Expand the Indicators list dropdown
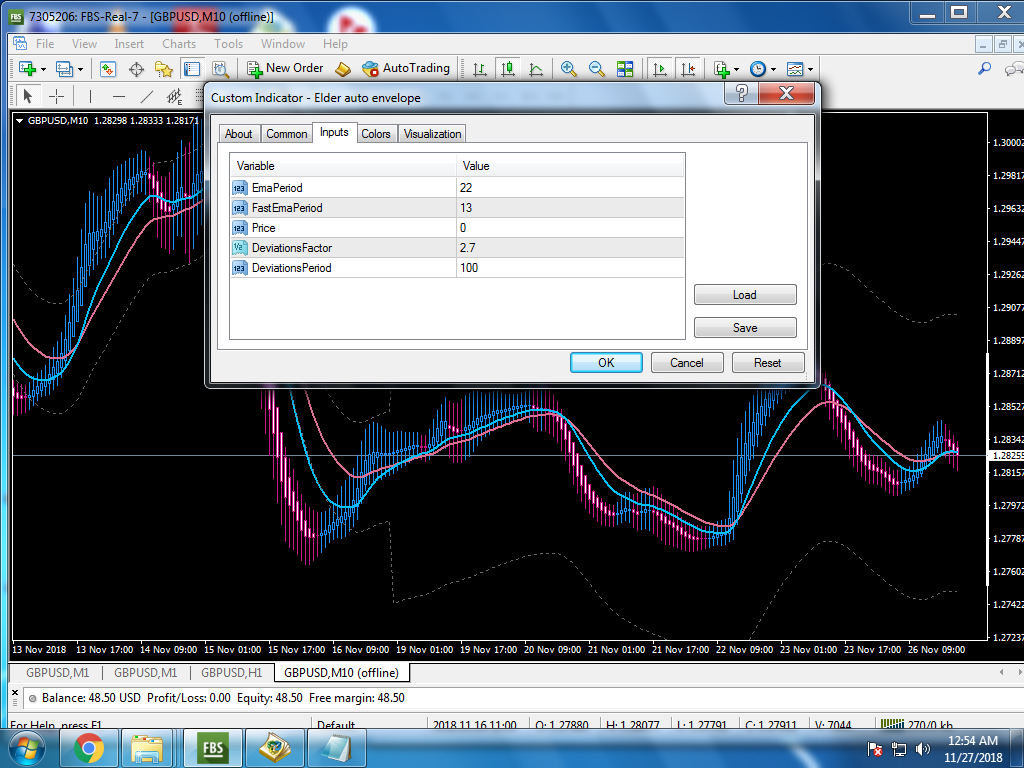Image resolution: width=1024 pixels, height=768 pixels. [736, 68]
